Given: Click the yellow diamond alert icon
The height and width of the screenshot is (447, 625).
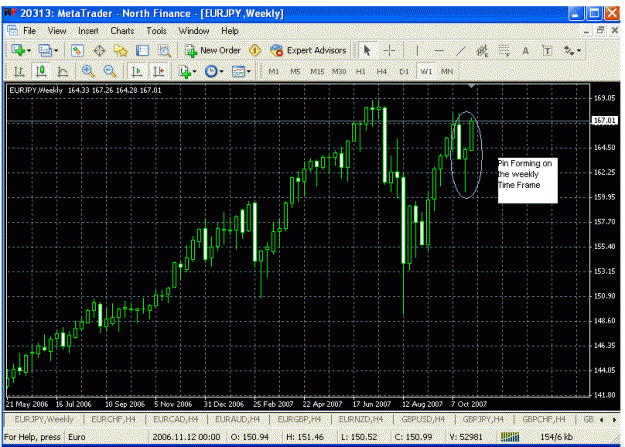Looking at the screenshot, I should coord(255,50).
